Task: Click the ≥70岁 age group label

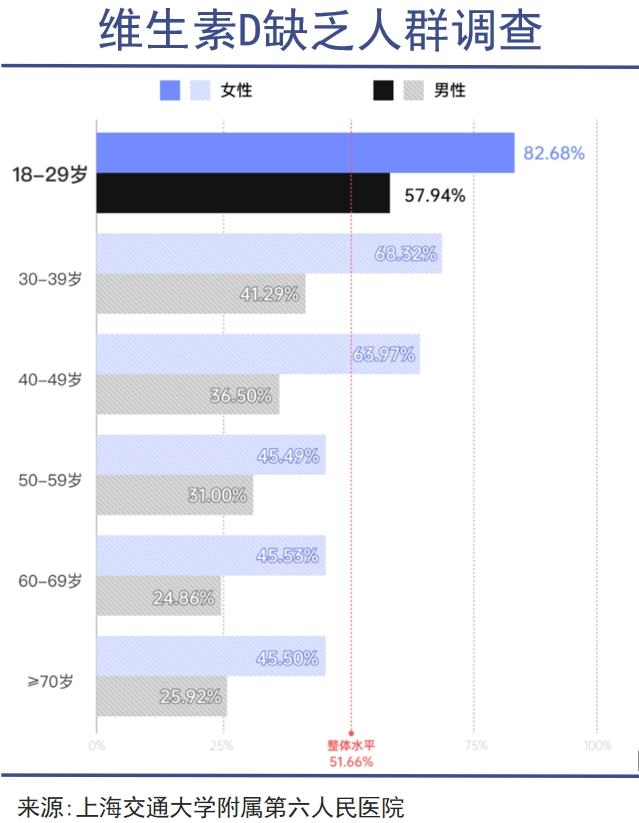Action: [50, 681]
